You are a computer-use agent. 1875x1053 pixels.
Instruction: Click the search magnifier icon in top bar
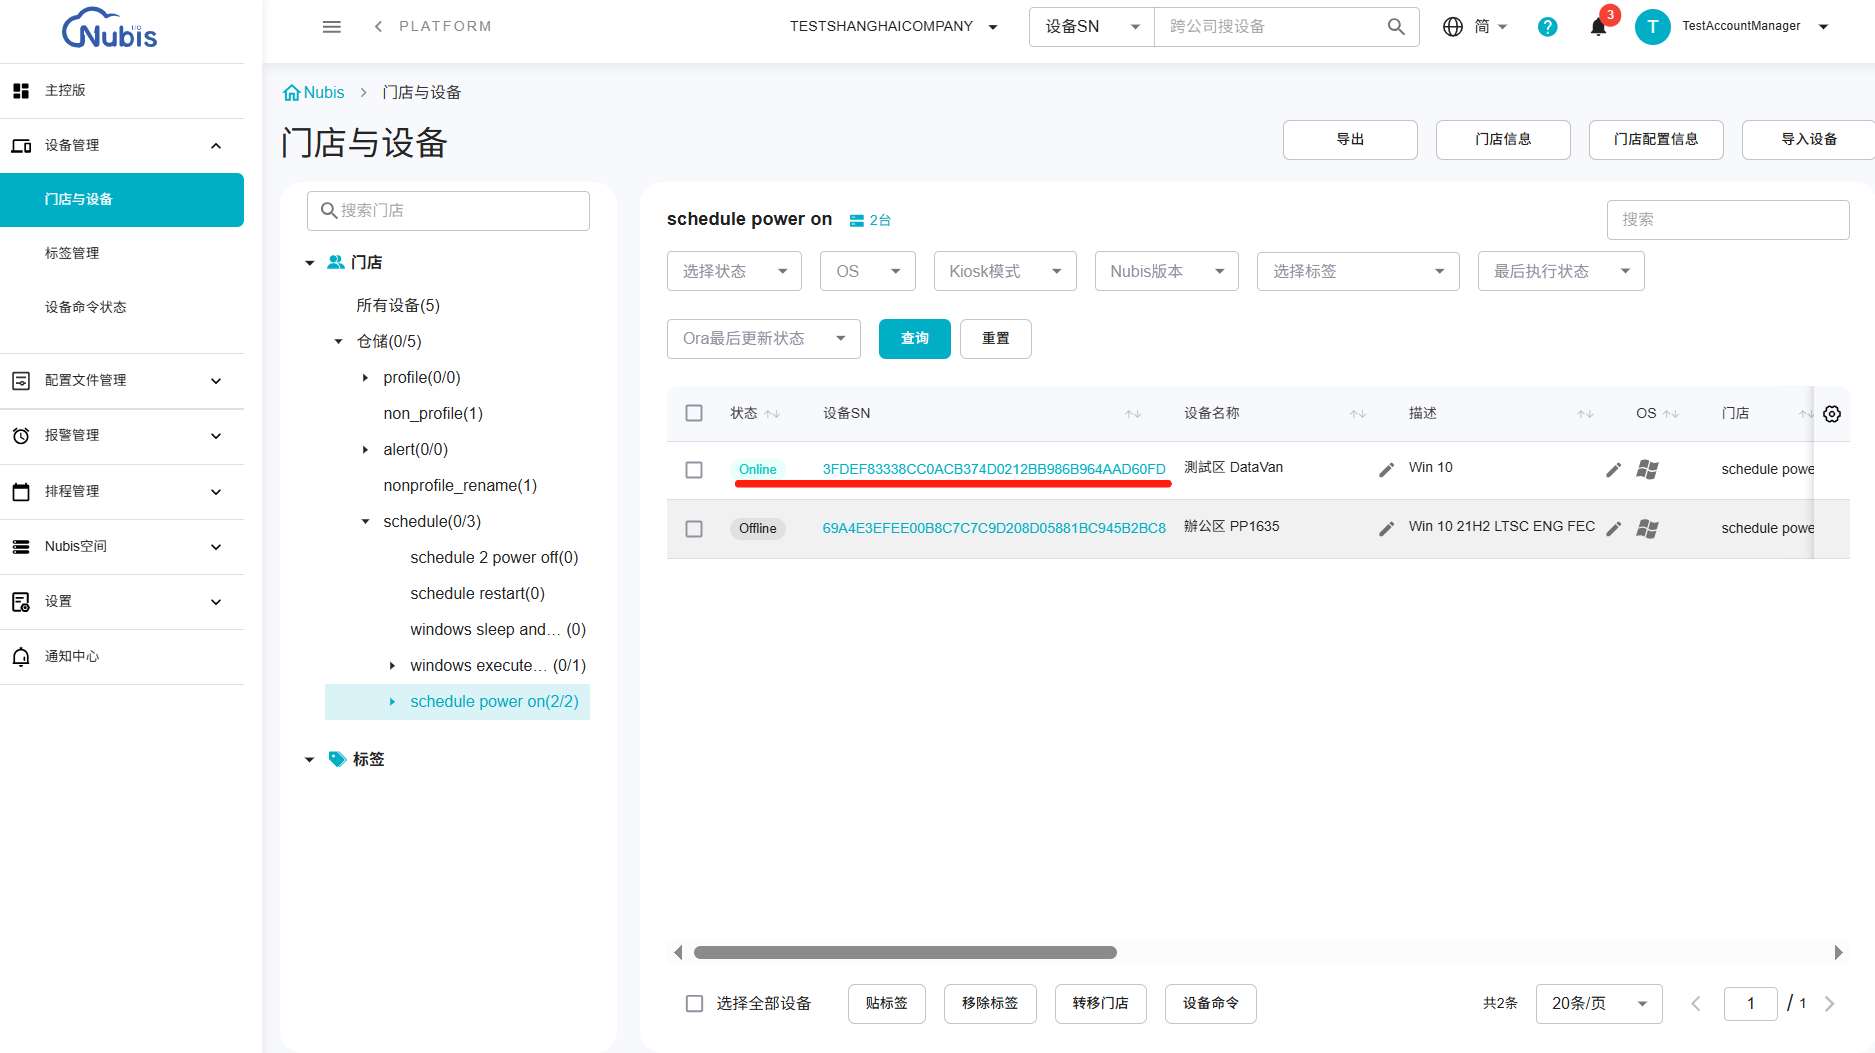(x=1396, y=27)
